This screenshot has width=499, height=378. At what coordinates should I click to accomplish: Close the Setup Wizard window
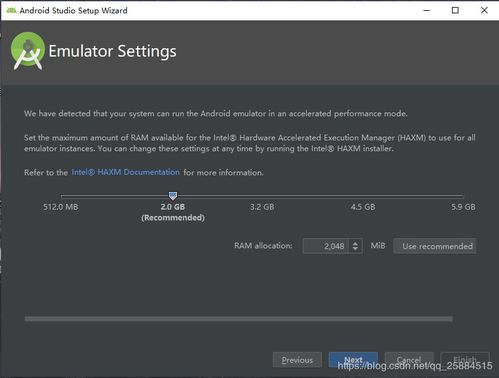pos(484,10)
